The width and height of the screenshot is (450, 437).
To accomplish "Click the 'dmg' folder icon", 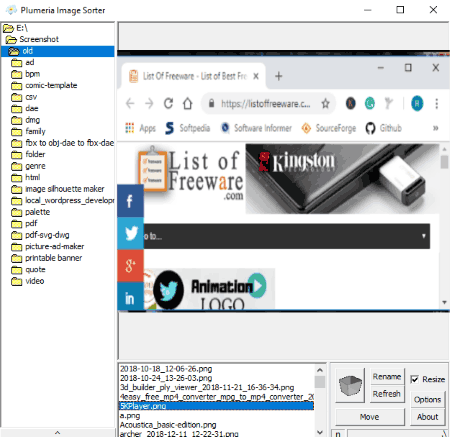I will tap(16, 120).
